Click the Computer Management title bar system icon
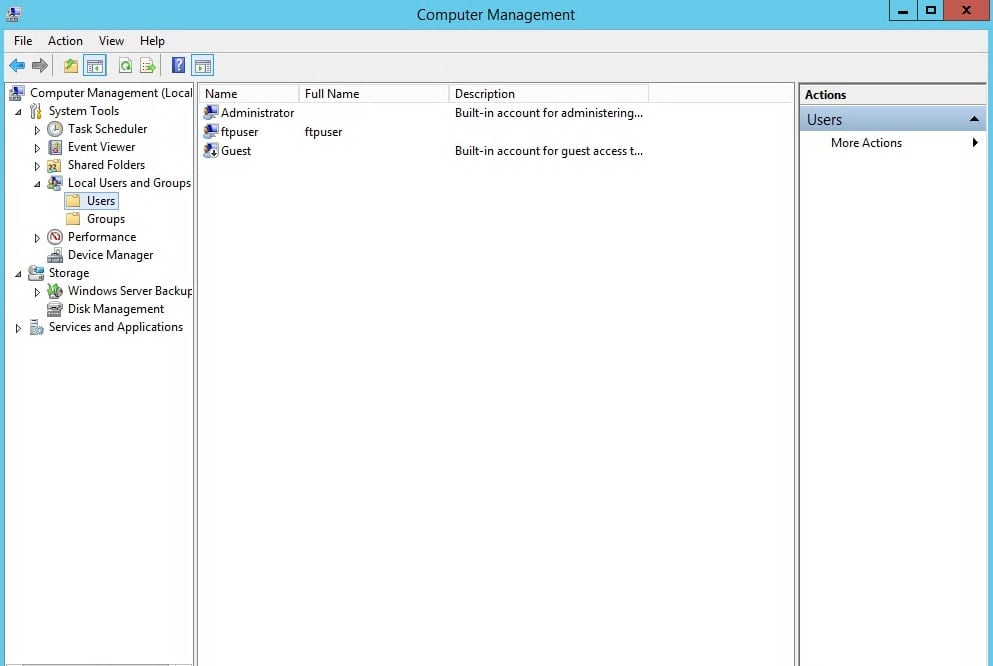 13,13
